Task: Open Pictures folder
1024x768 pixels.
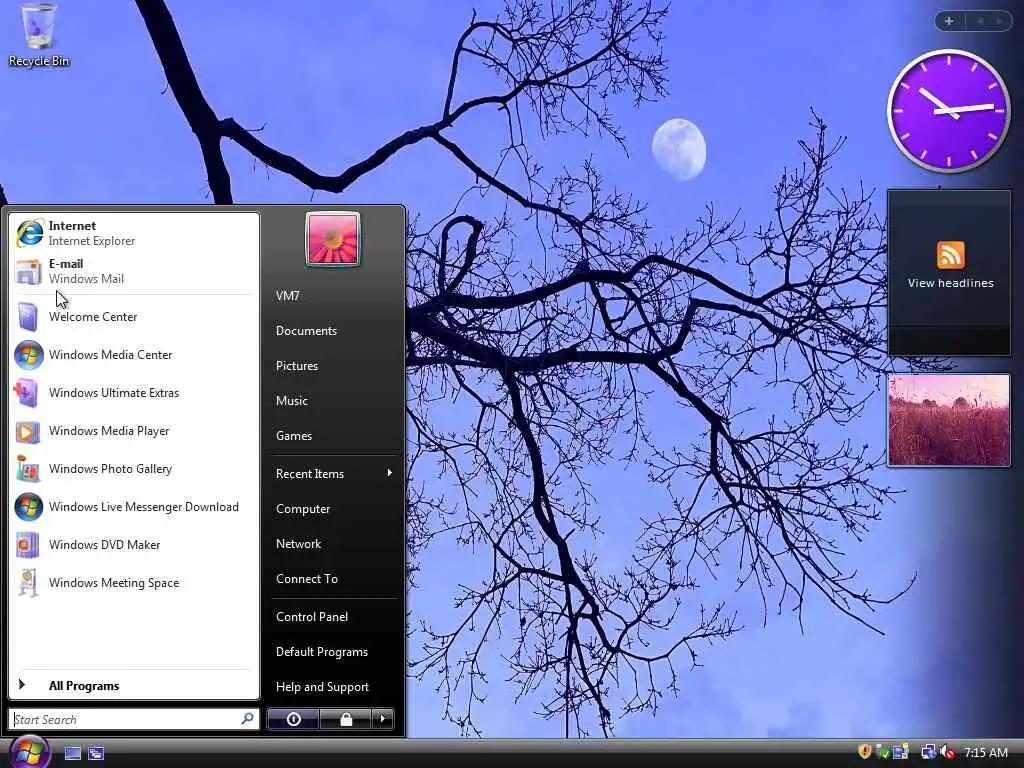Action: tap(334, 366)
